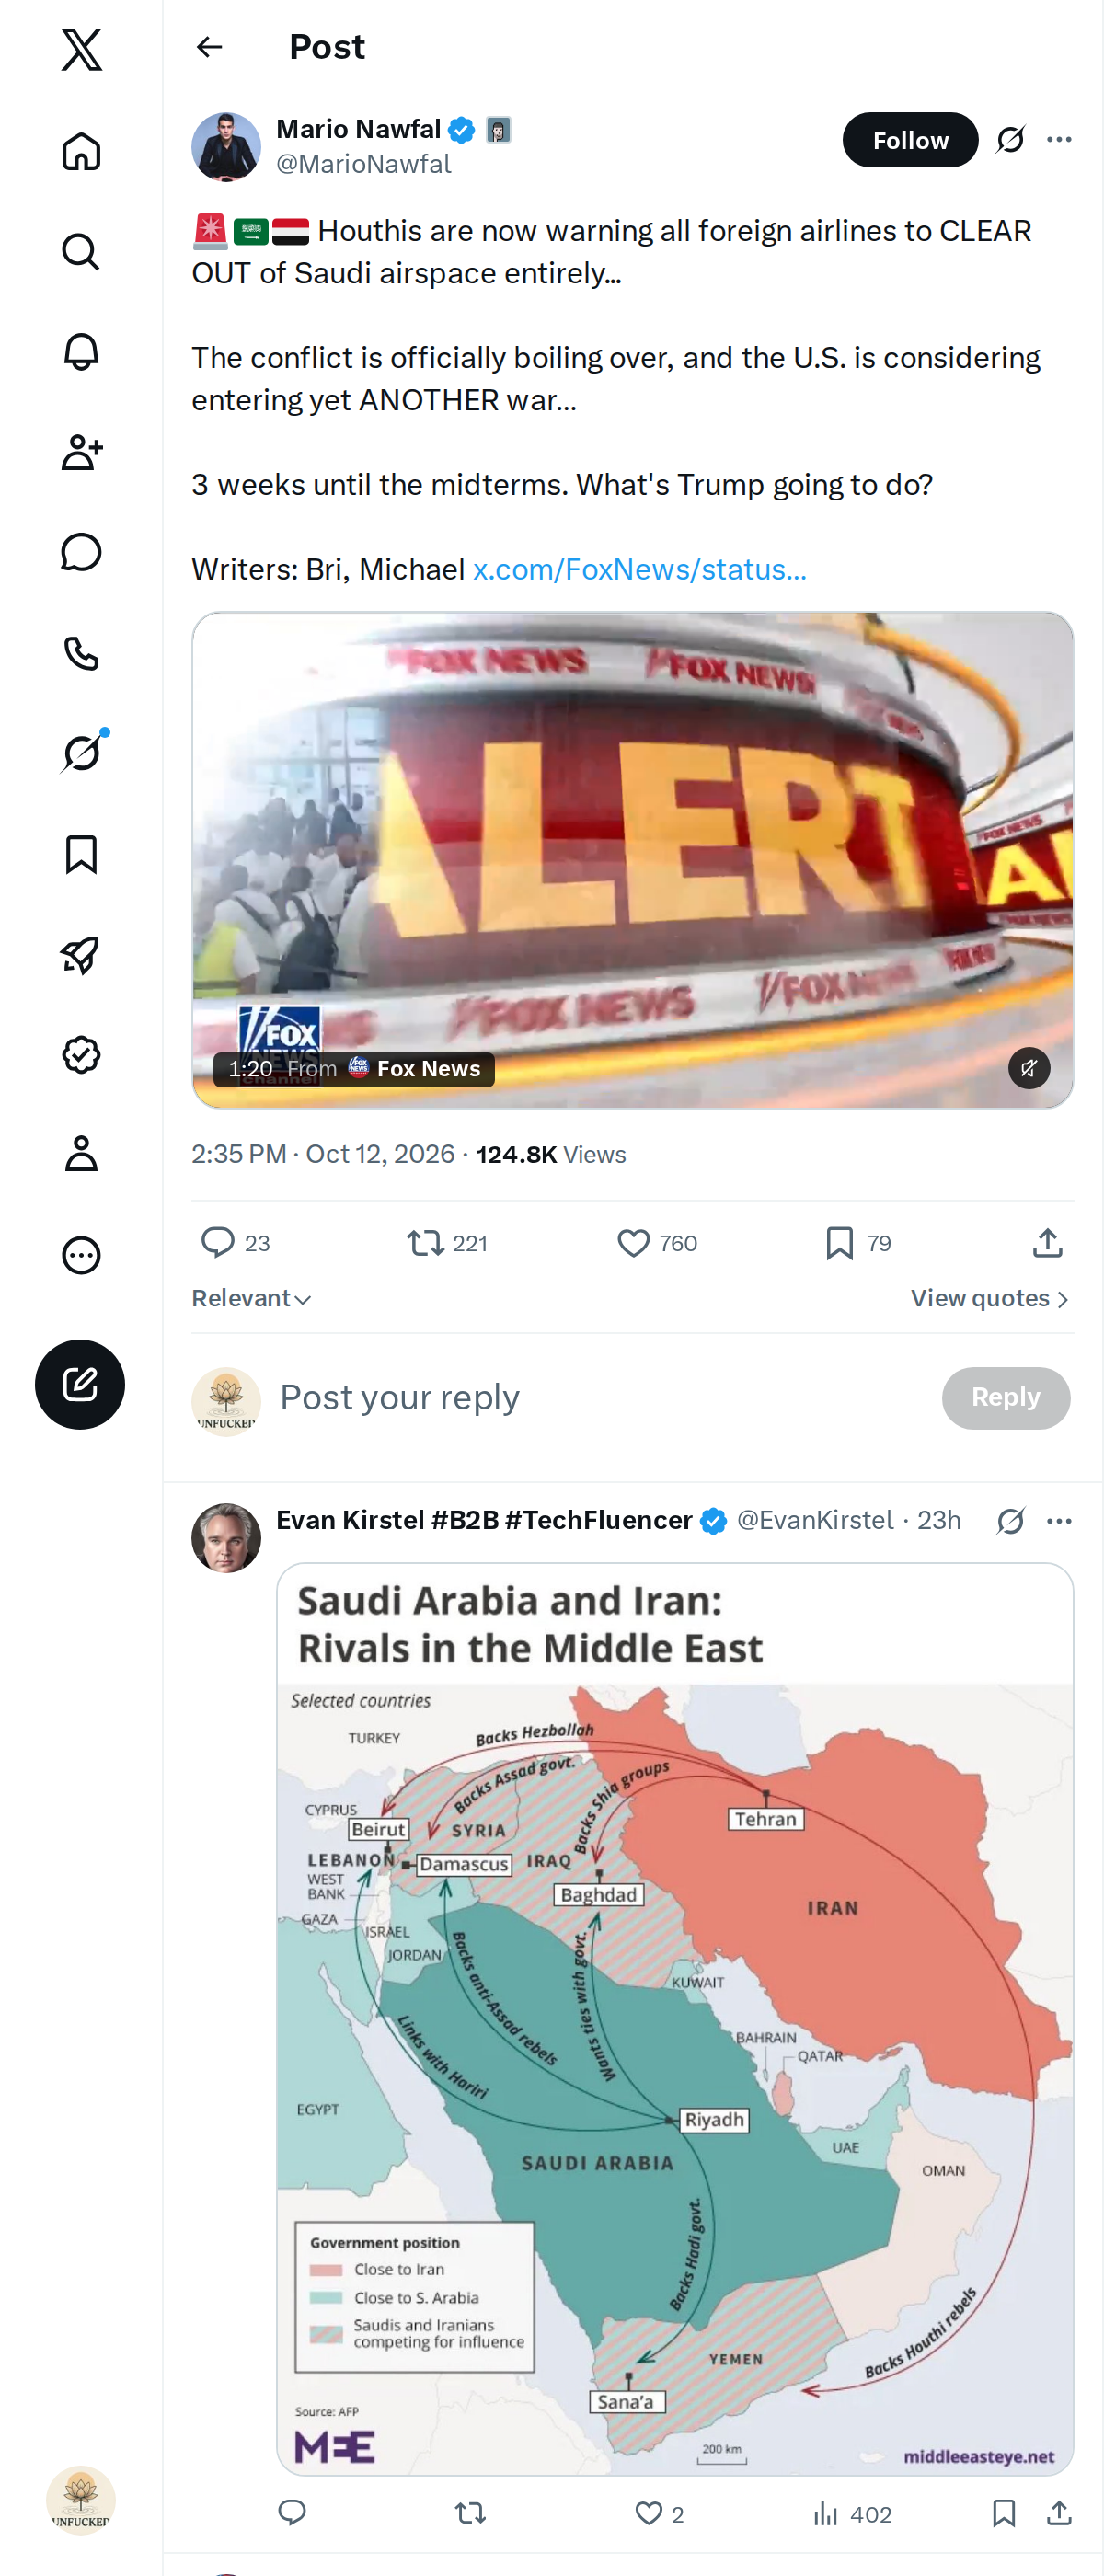This screenshot has height=2576, width=1104.
Task: Open the Home icon in sidebar
Action: pyautogui.click(x=81, y=151)
